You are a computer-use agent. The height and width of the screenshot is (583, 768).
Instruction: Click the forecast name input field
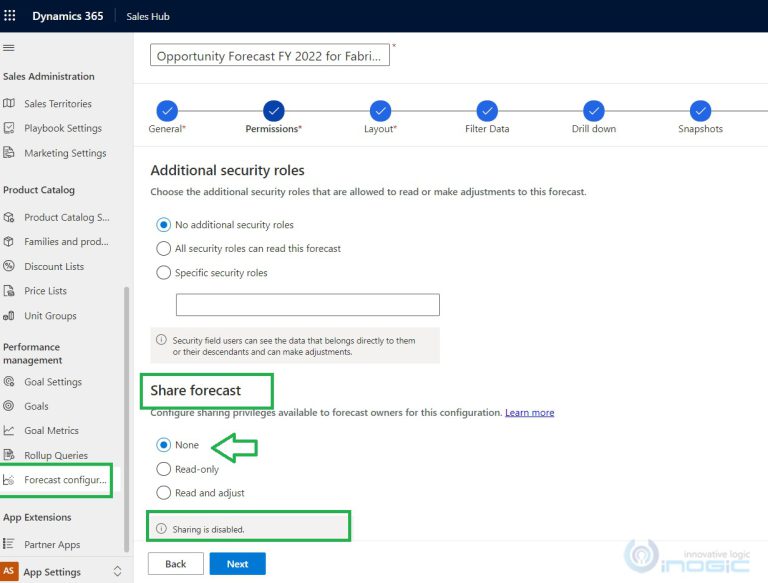[270, 55]
